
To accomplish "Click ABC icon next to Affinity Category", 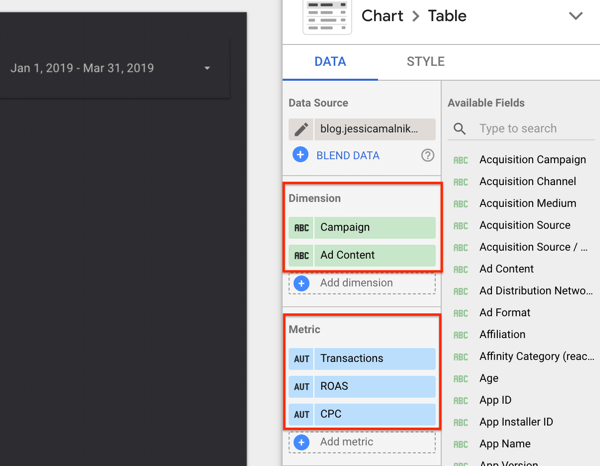I will [460, 357].
